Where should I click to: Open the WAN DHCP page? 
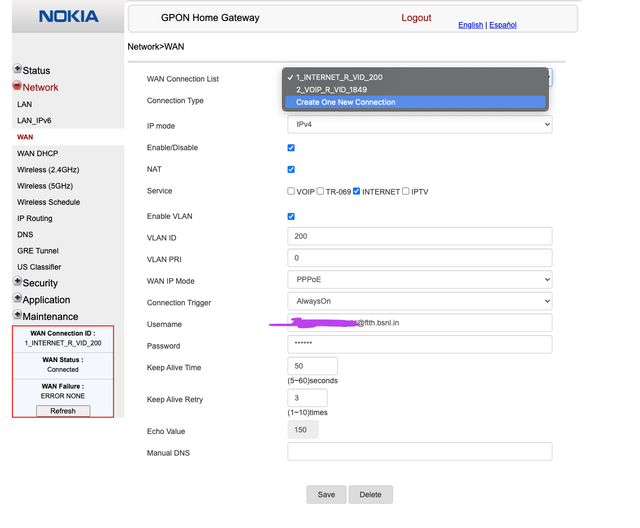38,153
